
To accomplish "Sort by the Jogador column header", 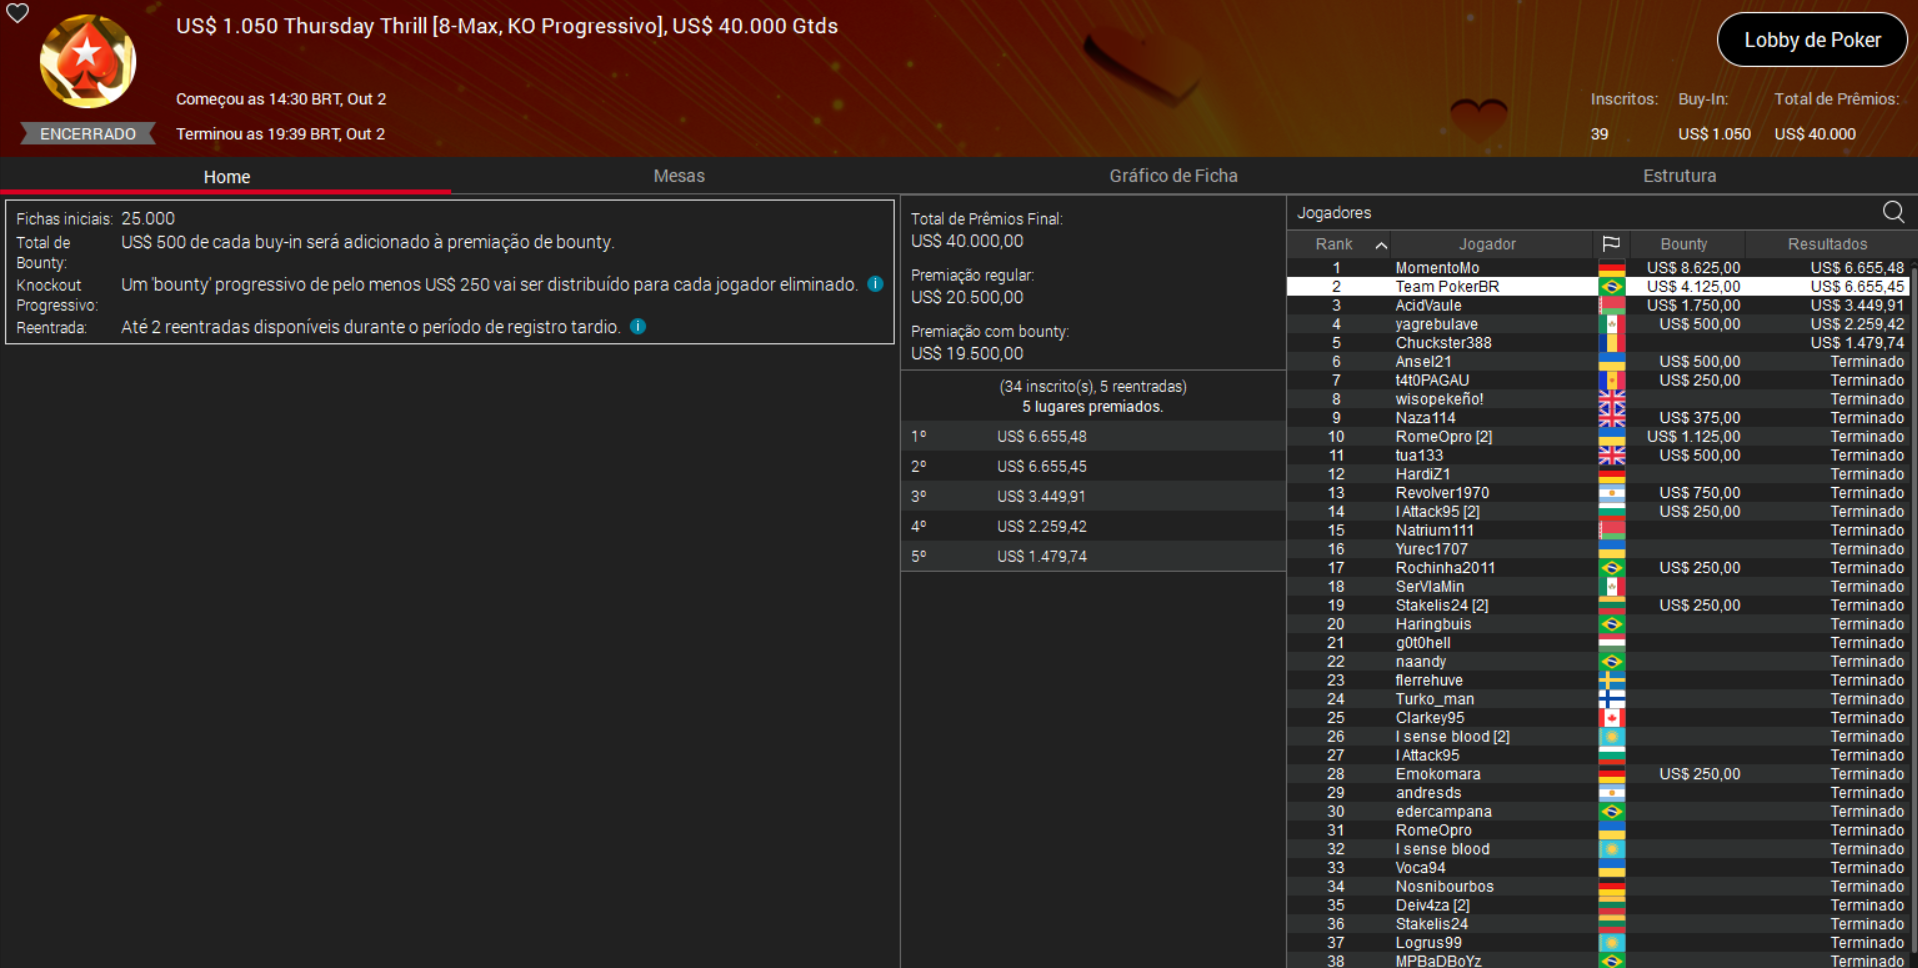I will (1486, 244).
